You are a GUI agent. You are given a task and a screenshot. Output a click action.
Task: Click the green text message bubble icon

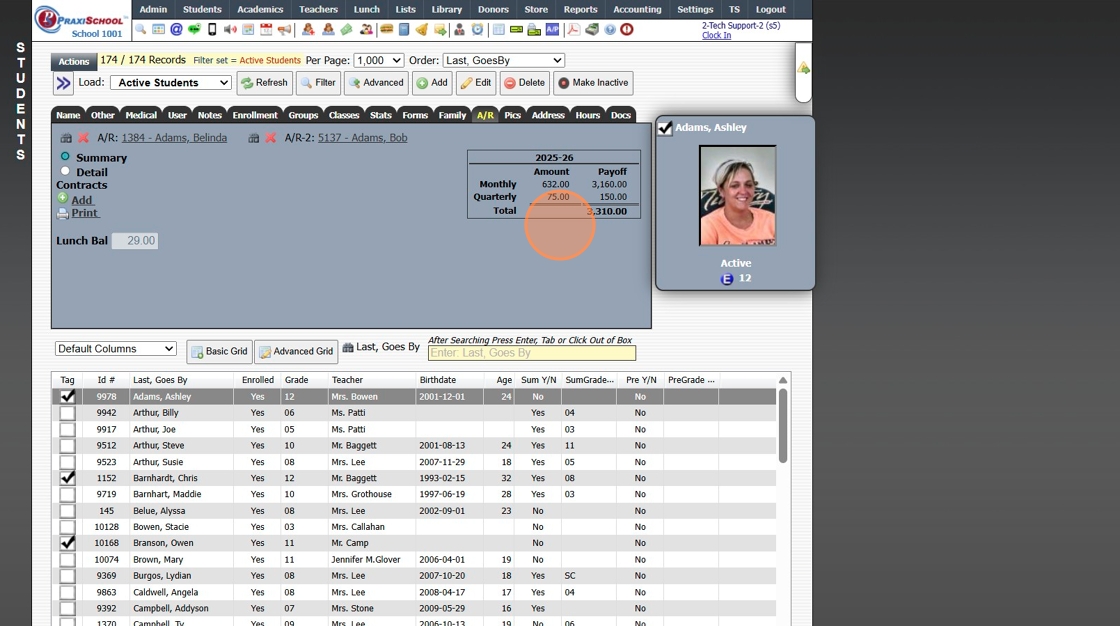click(194, 29)
